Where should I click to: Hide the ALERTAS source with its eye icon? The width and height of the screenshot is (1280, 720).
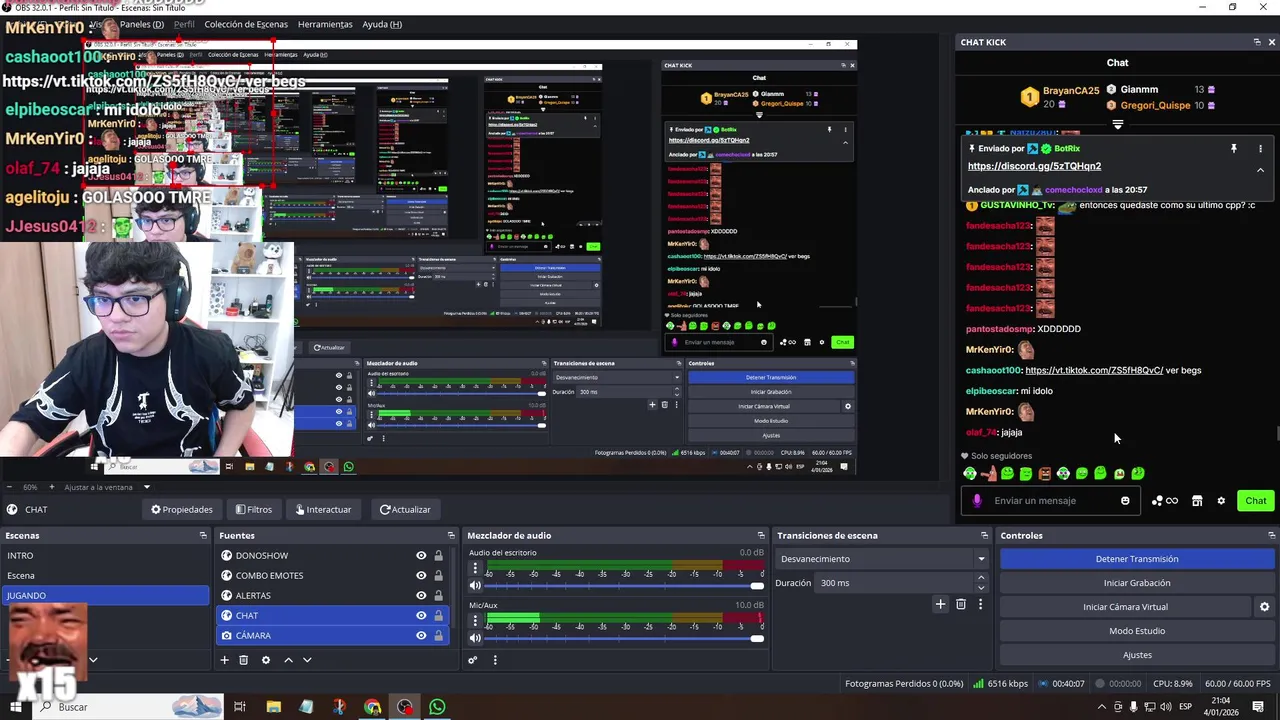(x=421, y=596)
